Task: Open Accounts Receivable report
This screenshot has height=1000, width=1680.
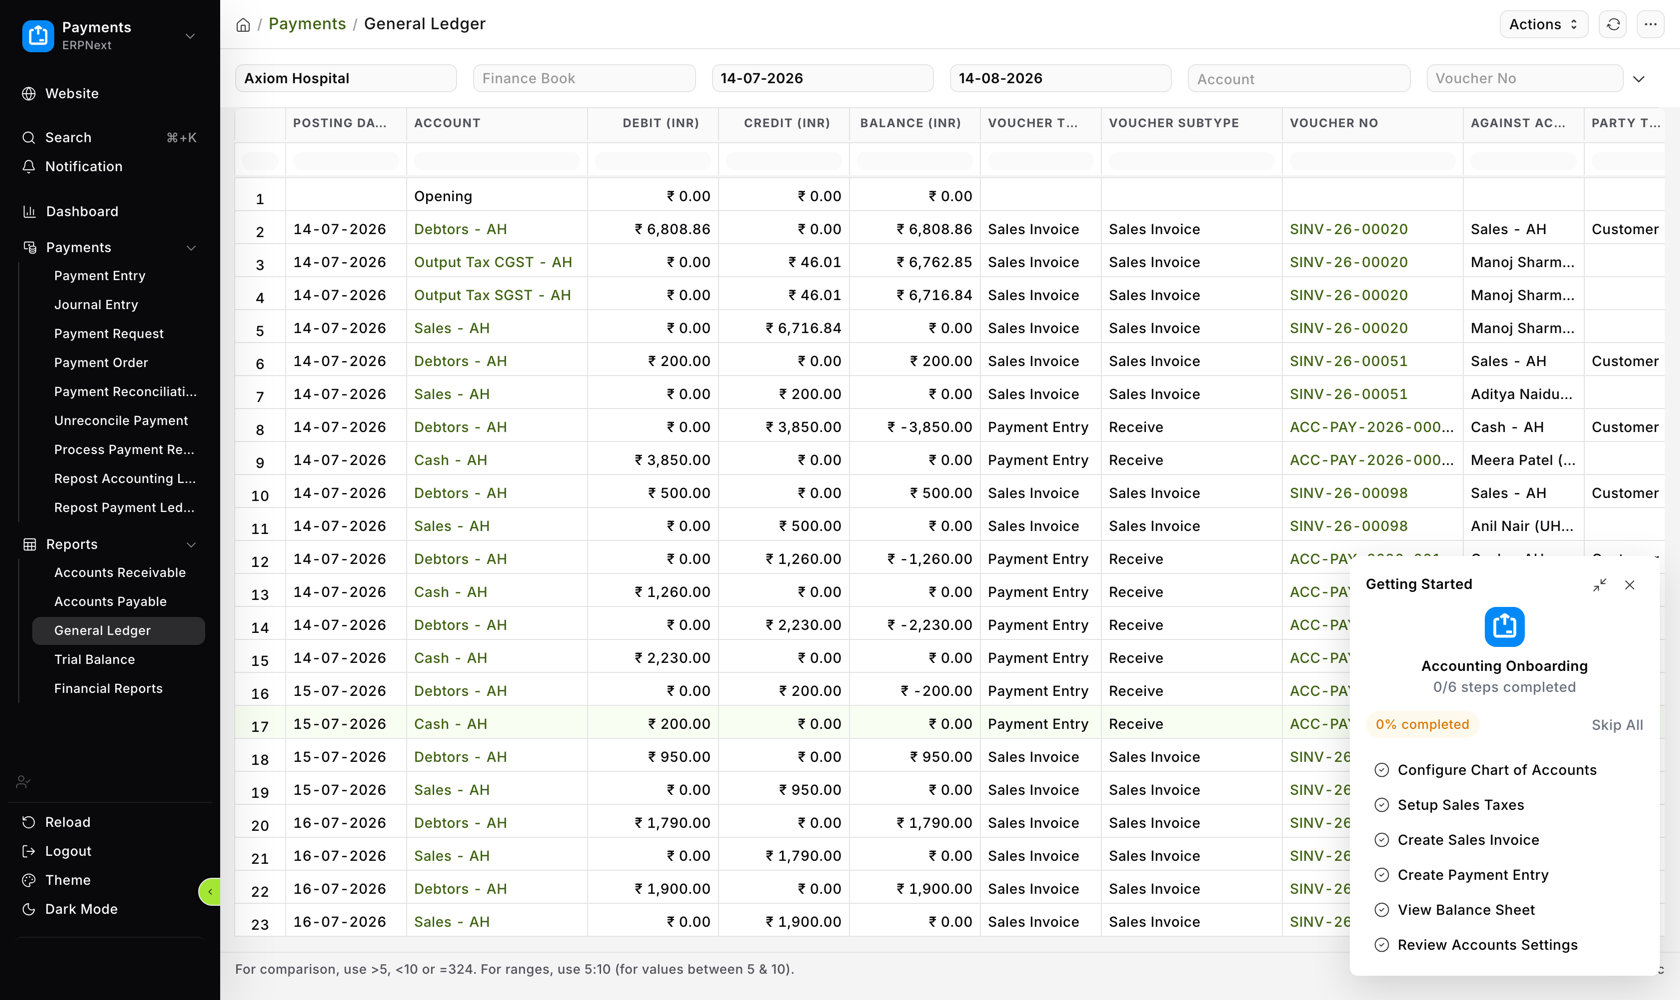Action: [x=118, y=573]
